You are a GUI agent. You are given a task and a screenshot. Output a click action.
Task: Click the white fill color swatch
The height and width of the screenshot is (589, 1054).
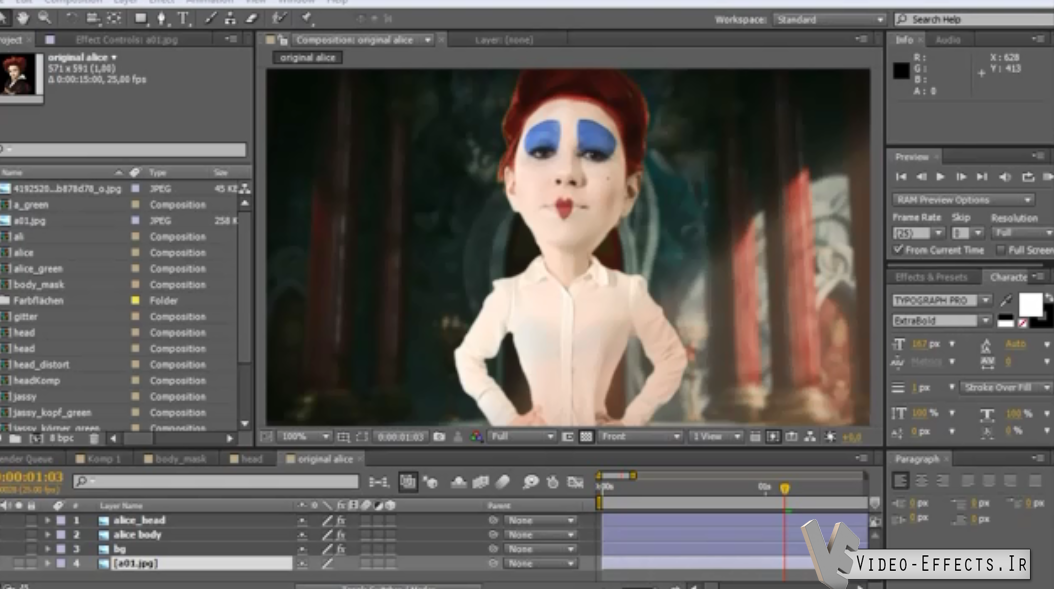pyautogui.click(x=1030, y=304)
